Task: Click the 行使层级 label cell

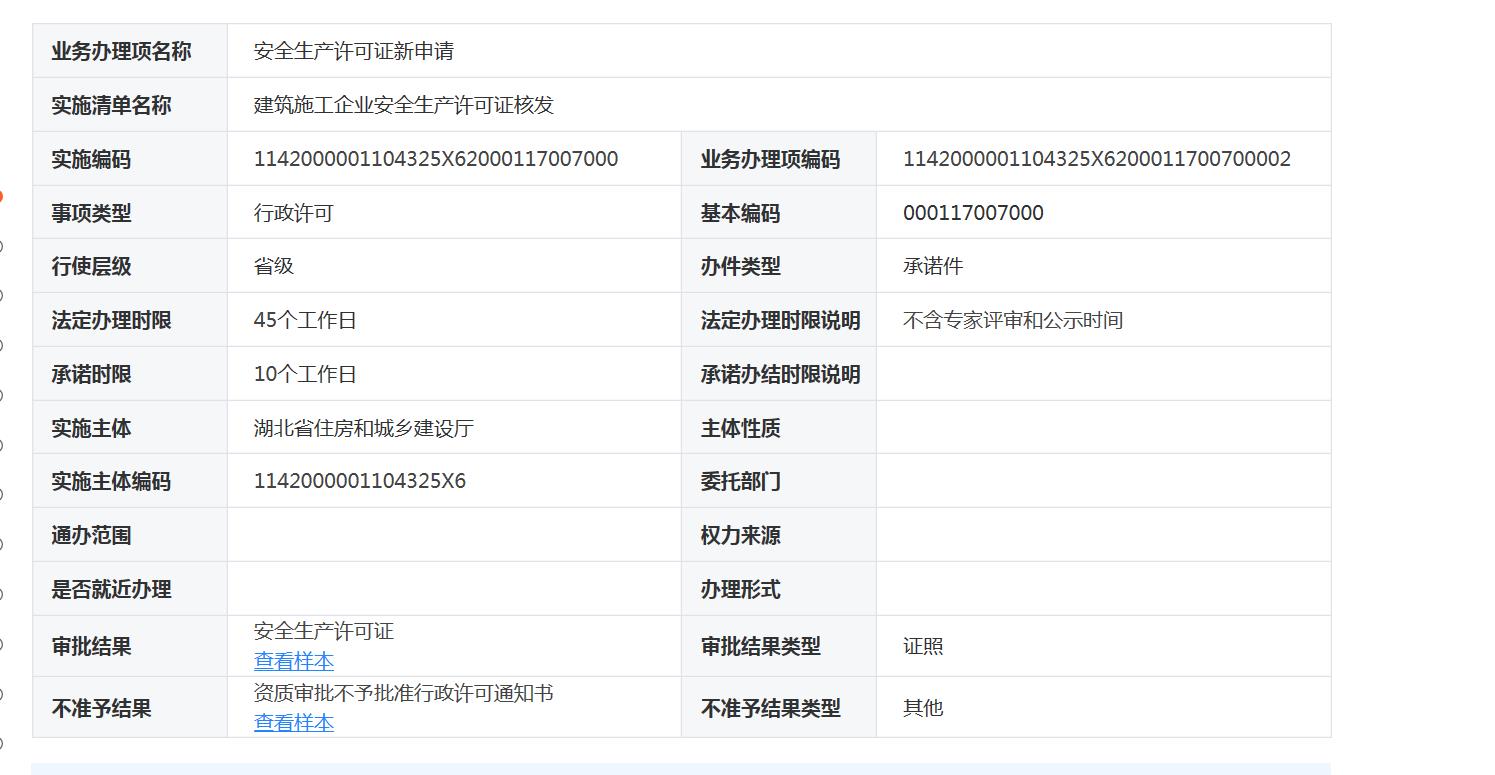Action: pyautogui.click(x=130, y=266)
